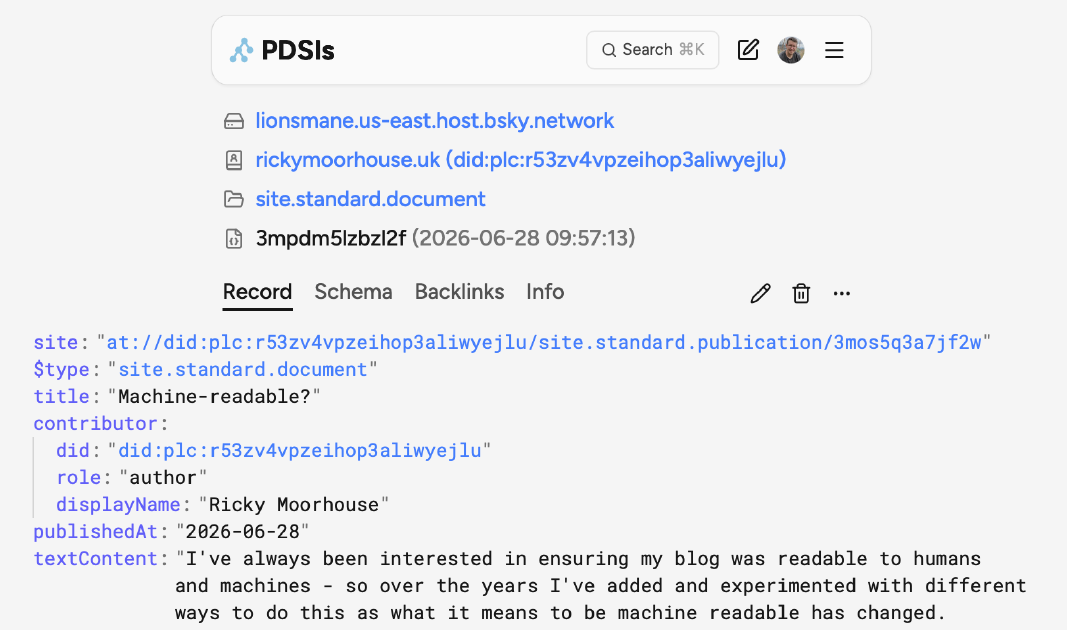The image size is (1067, 630).
Task: Open user profile avatar
Action: pos(791,50)
